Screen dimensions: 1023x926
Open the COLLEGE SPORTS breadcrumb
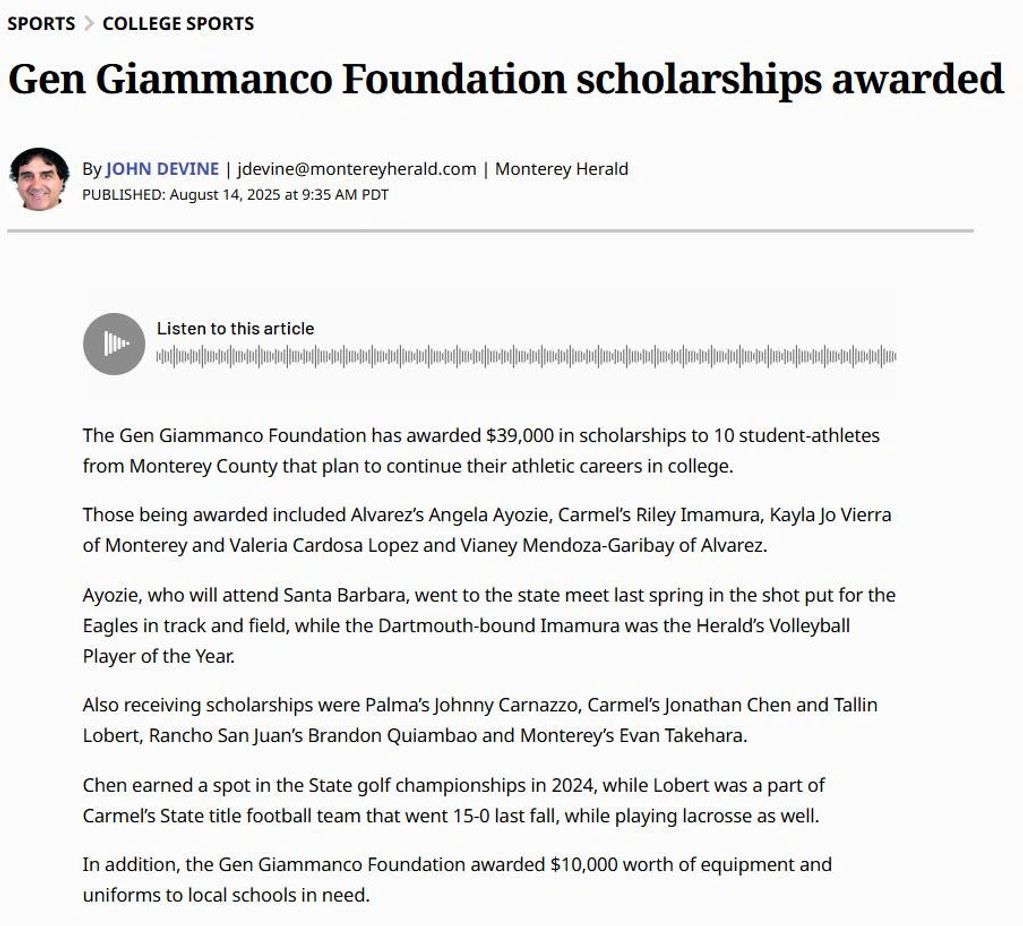(x=178, y=23)
